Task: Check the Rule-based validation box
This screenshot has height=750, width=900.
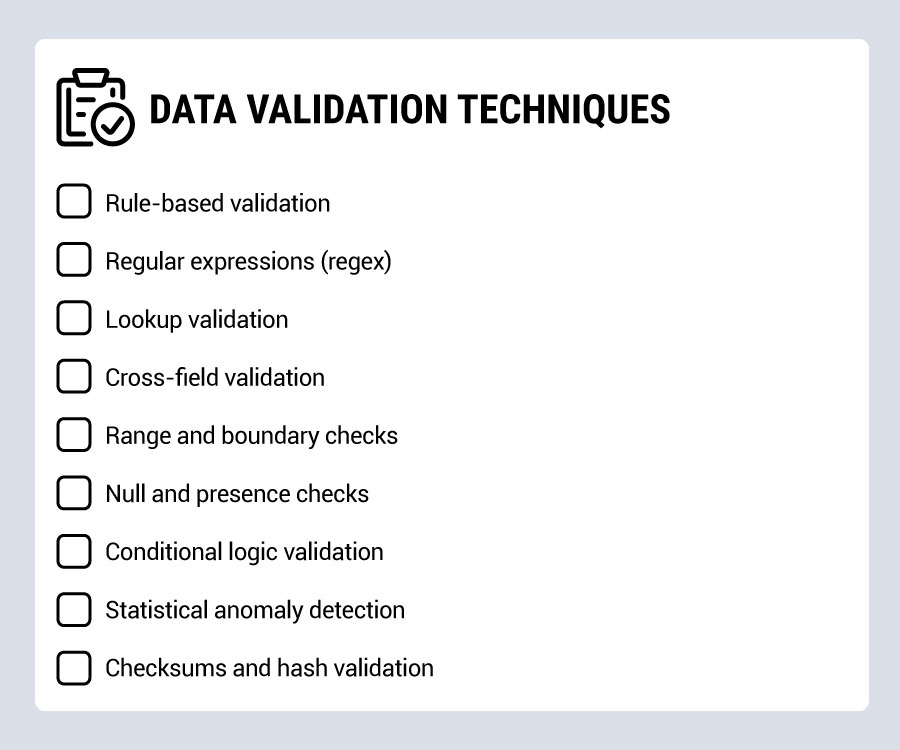Action: click(74, 201)
